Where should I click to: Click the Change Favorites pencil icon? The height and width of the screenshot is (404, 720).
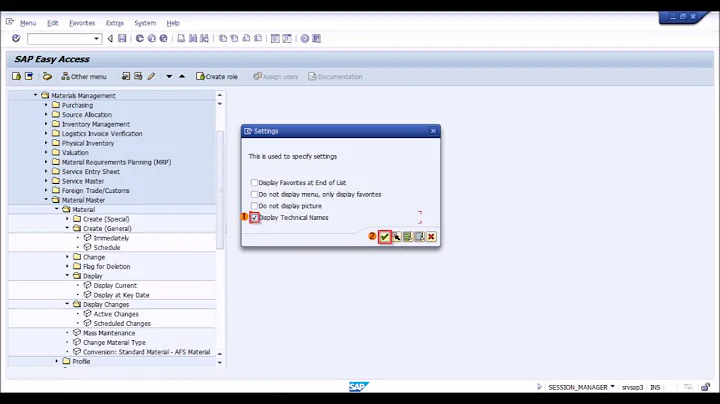click(x=151, y=76)
